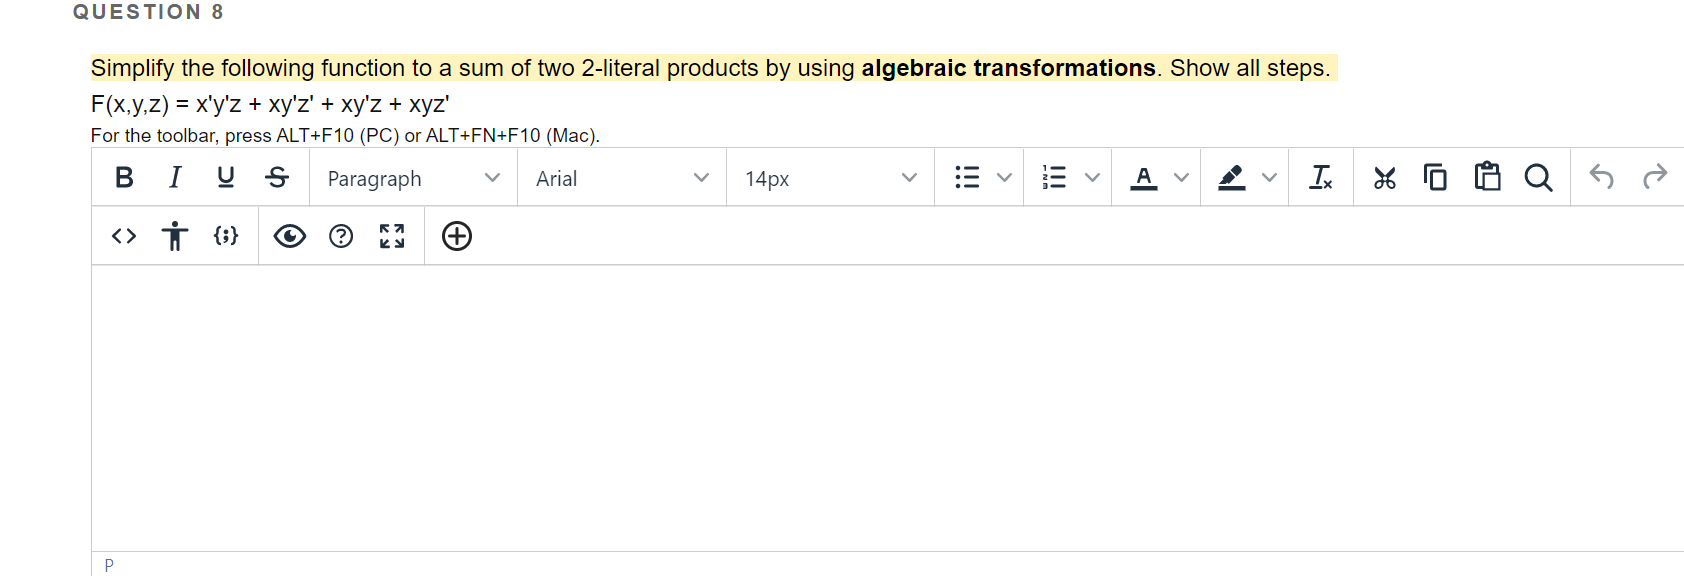1684x576 pixels.
Task: Open the source code editor
Action: [123, 236]
